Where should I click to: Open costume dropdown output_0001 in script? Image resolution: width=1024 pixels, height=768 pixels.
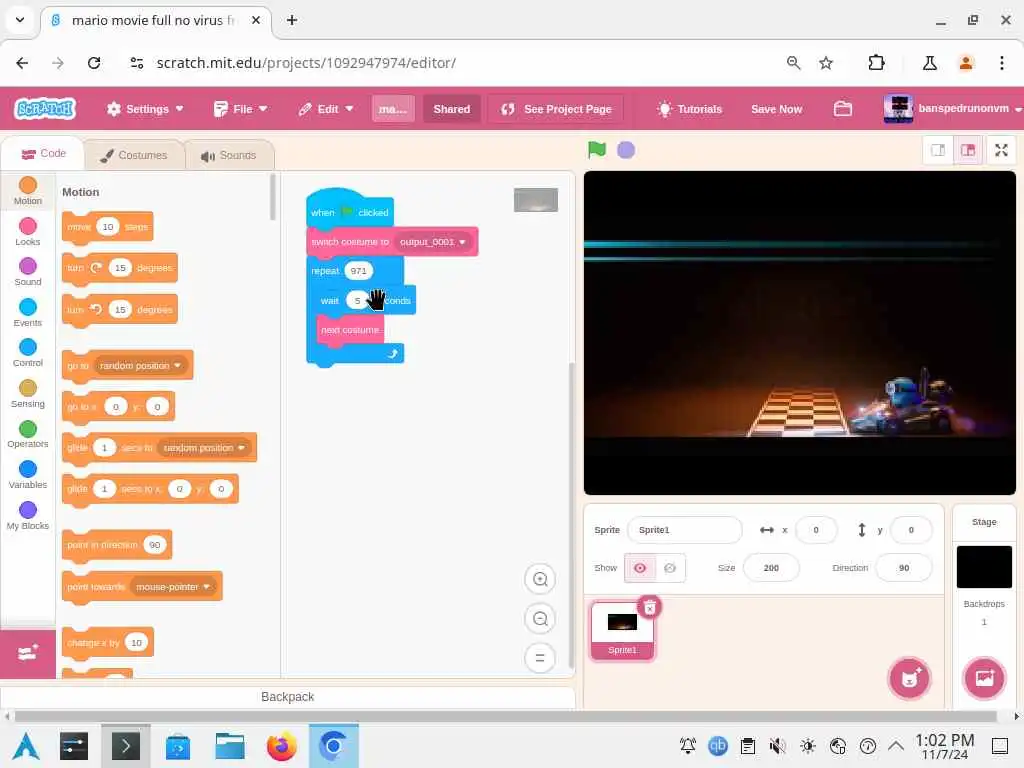tap(434, 242)
